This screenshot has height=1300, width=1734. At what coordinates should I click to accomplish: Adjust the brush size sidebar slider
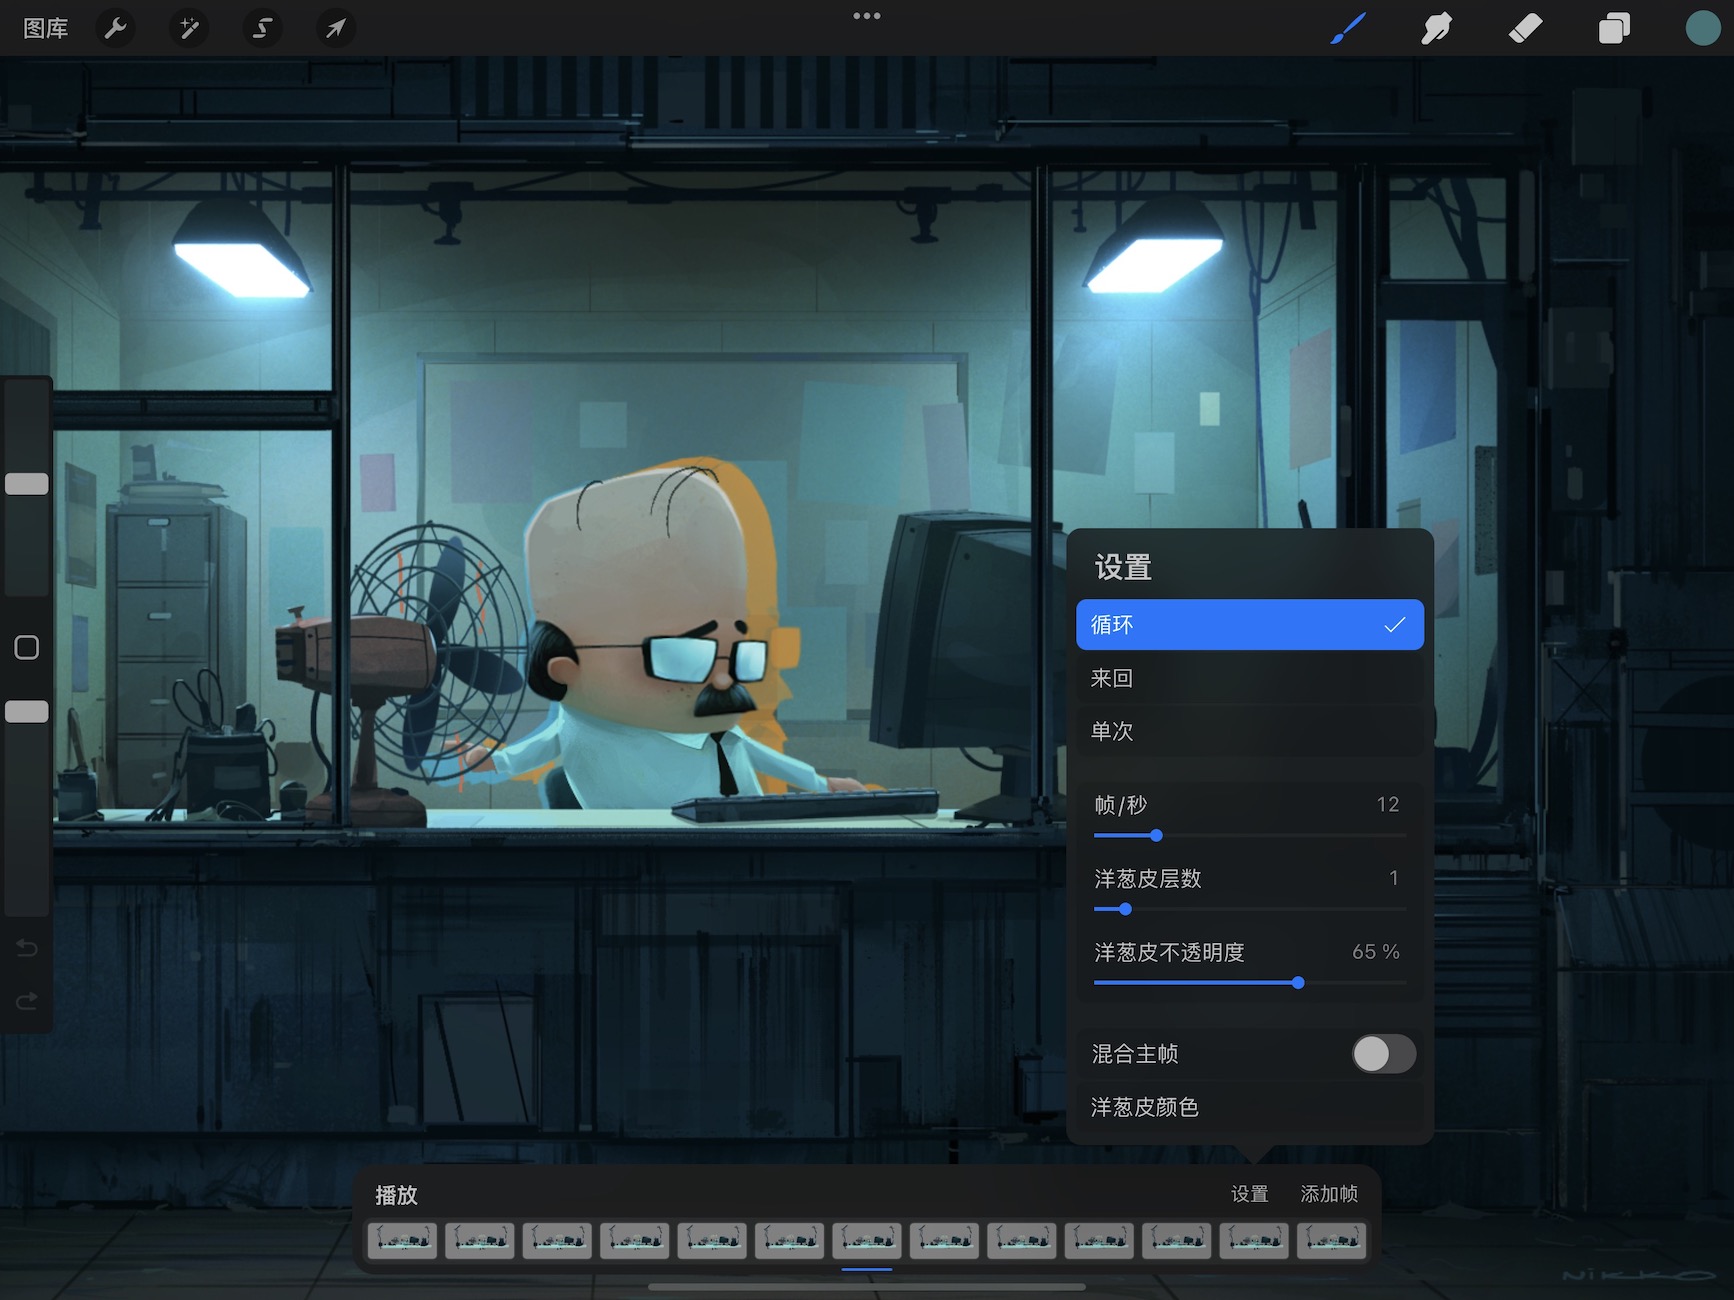(x=27, y=484)
